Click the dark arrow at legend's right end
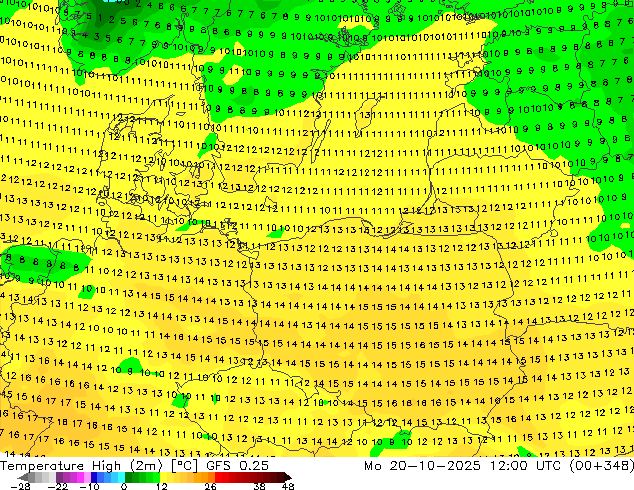 point(287,477)
